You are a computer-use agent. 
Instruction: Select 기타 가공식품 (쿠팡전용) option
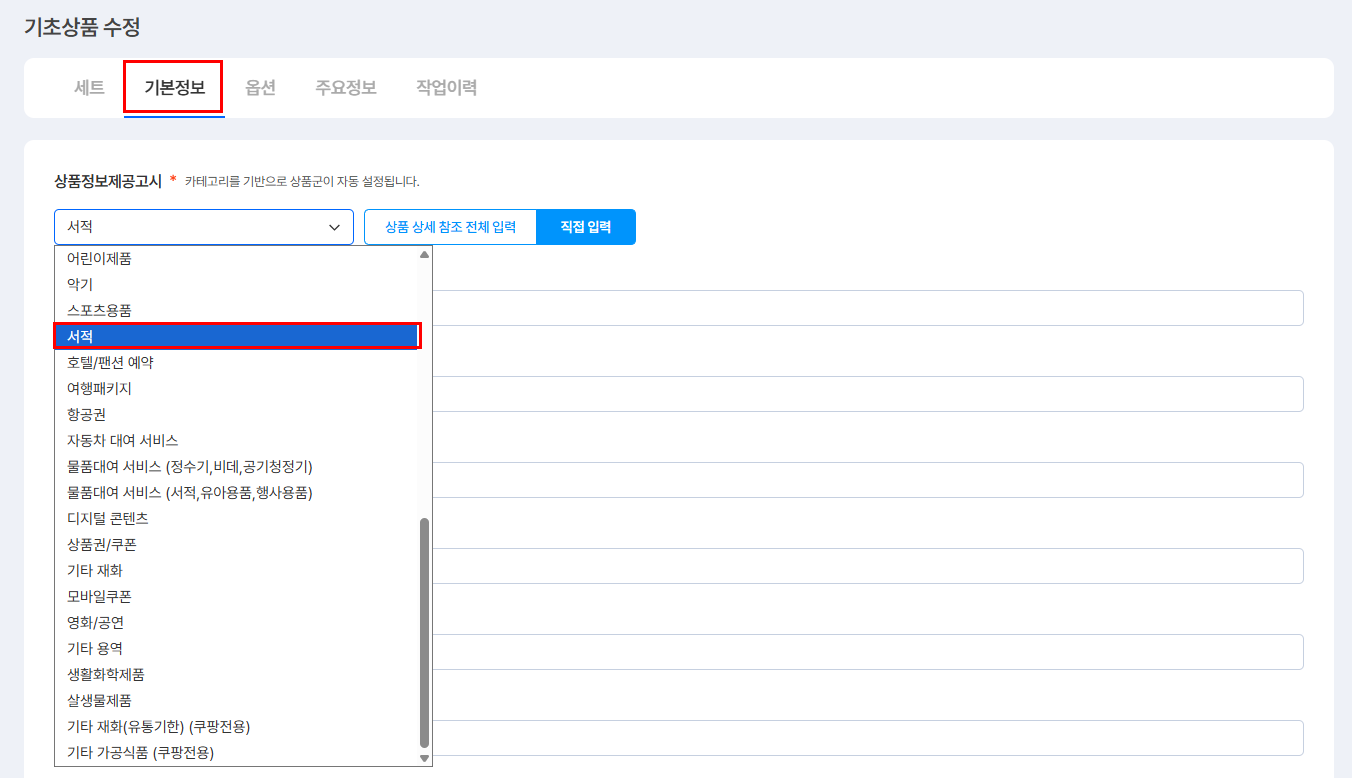pyautogui.click(x=140, y=753)
